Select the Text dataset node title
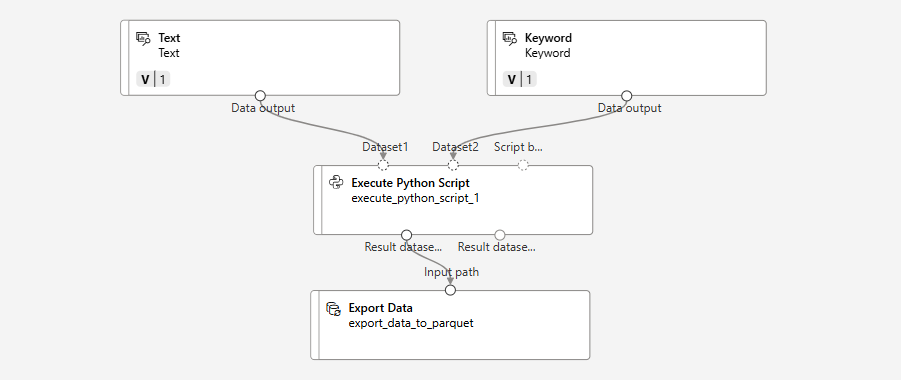Screen dimensions: 901x380 pos(170,38)
